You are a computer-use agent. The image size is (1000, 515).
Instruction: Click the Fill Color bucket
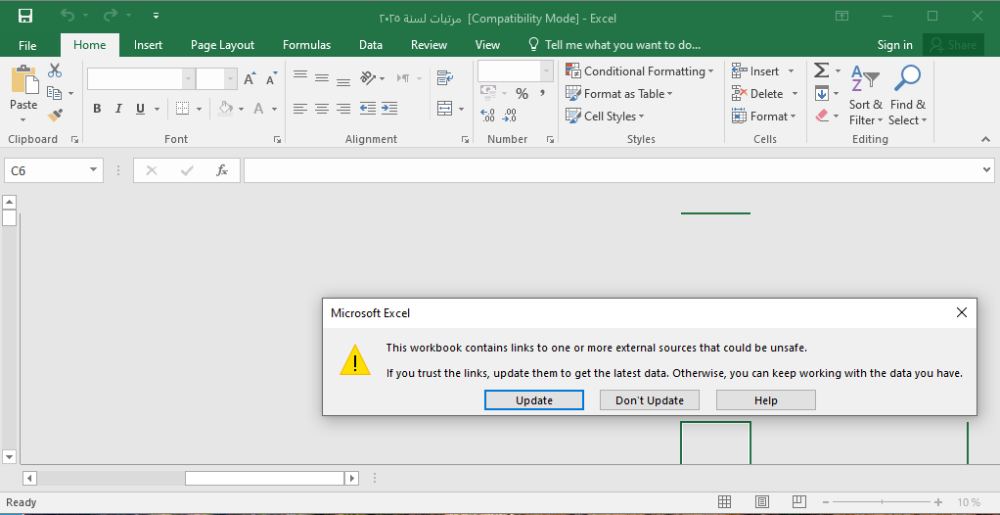225,109
